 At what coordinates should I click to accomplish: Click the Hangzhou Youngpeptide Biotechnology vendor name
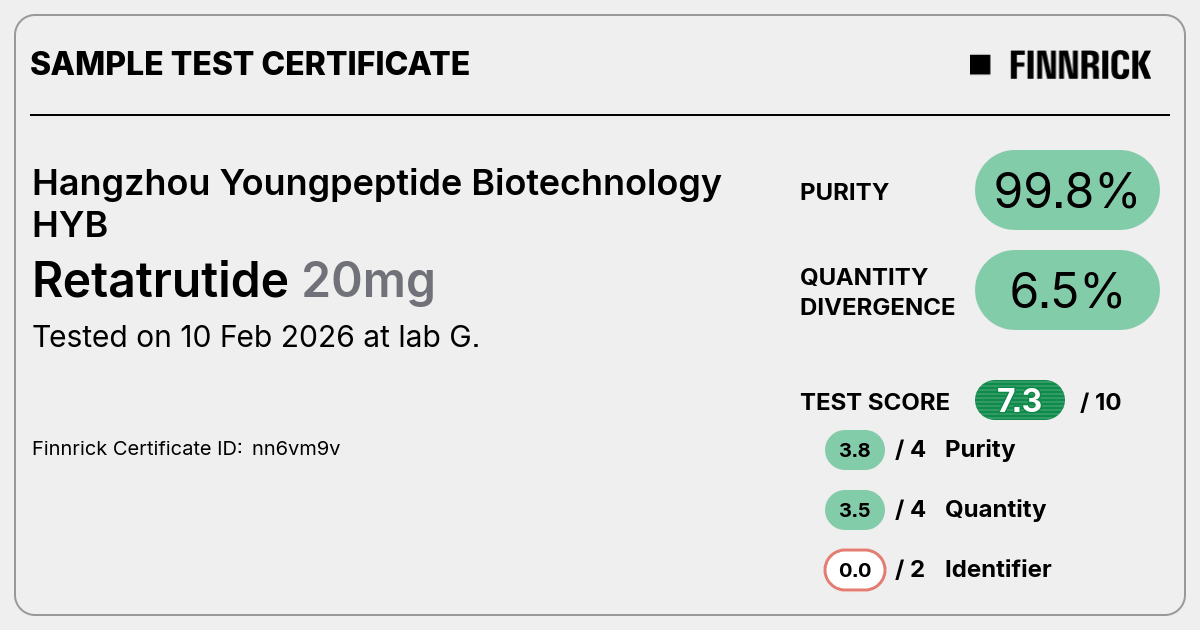click(377, 184)
